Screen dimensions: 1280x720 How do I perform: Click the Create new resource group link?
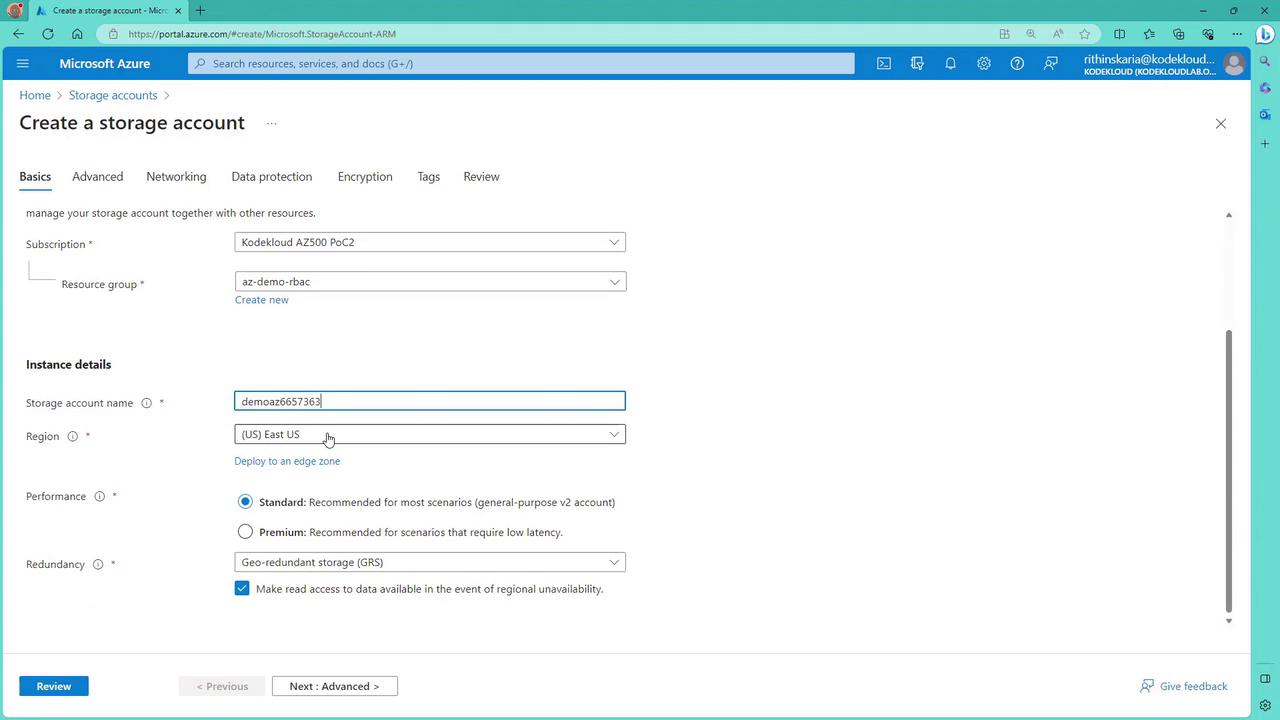(x=262, y=300)
